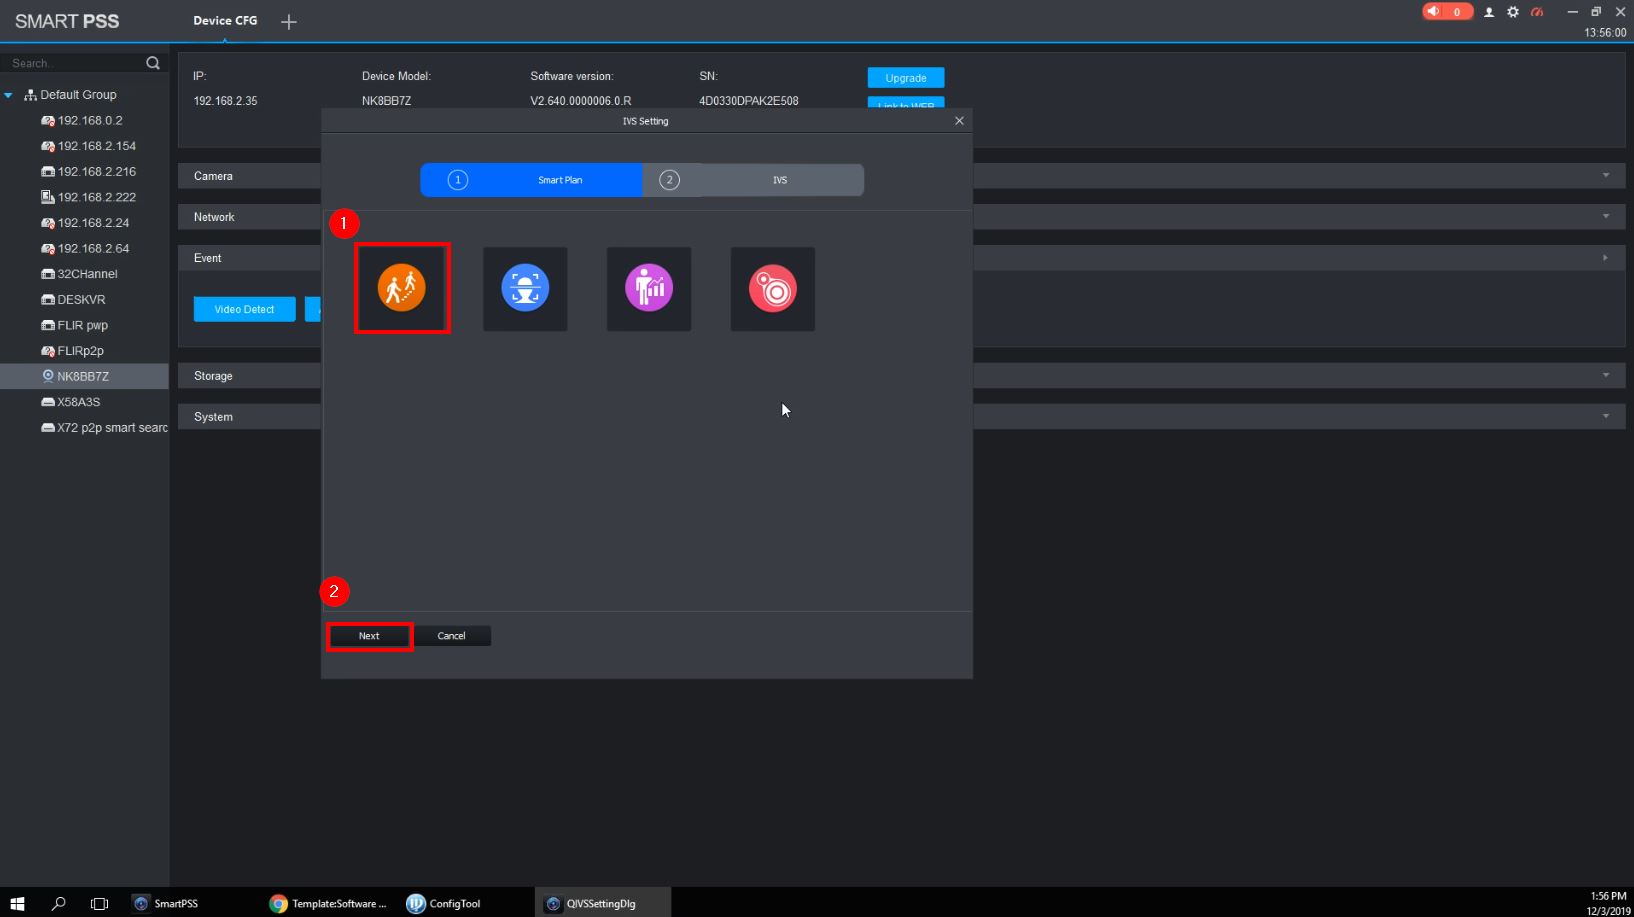Go to the IVS step 2
The height and width of the screenshot is (917, 1634).
click(754, 180)
